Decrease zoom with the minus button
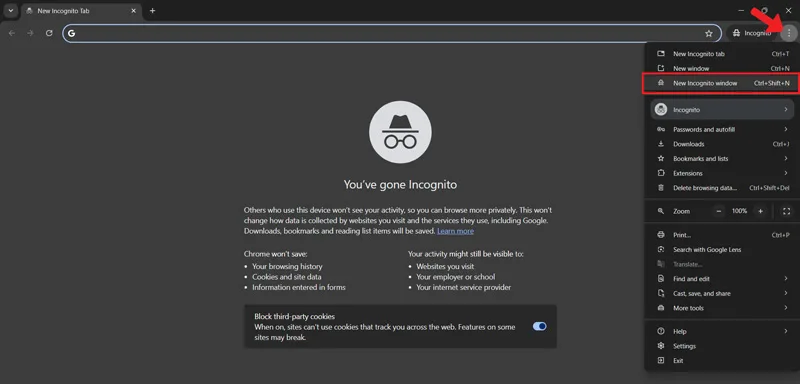The image size is (800, 384). point(718,211)
